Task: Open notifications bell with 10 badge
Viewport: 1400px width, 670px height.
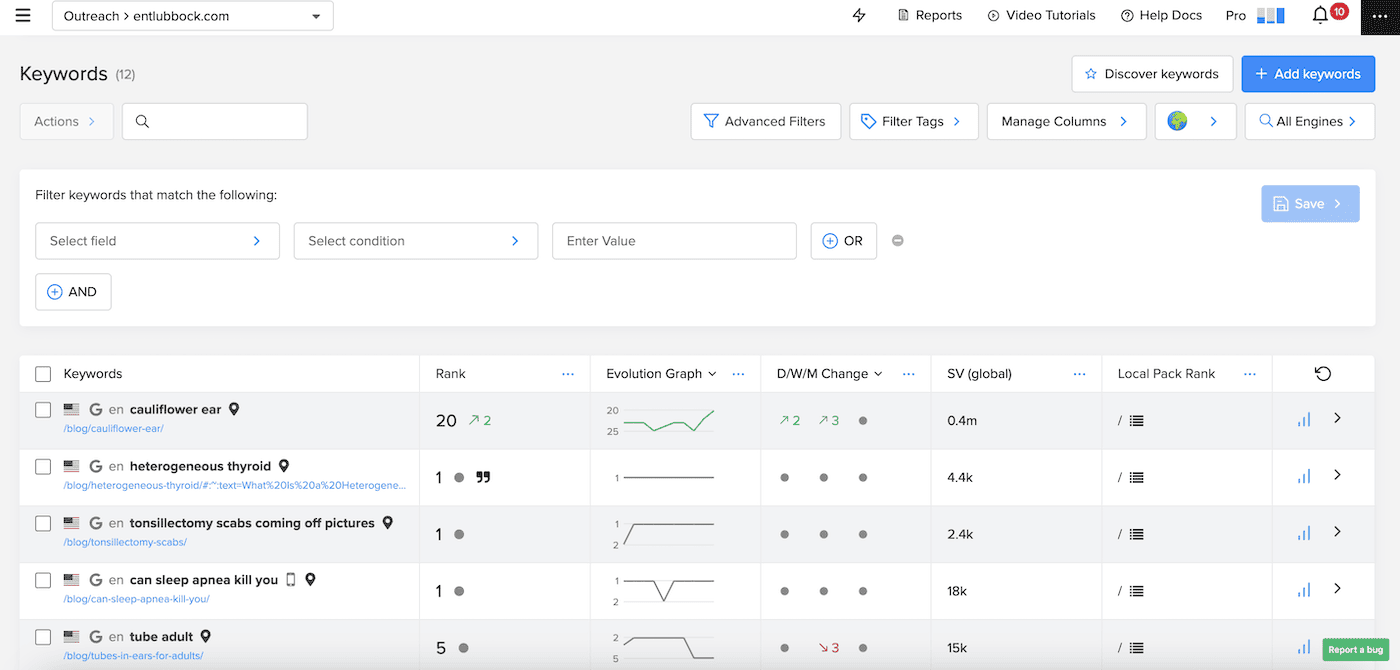Action: coord(1321,15)
